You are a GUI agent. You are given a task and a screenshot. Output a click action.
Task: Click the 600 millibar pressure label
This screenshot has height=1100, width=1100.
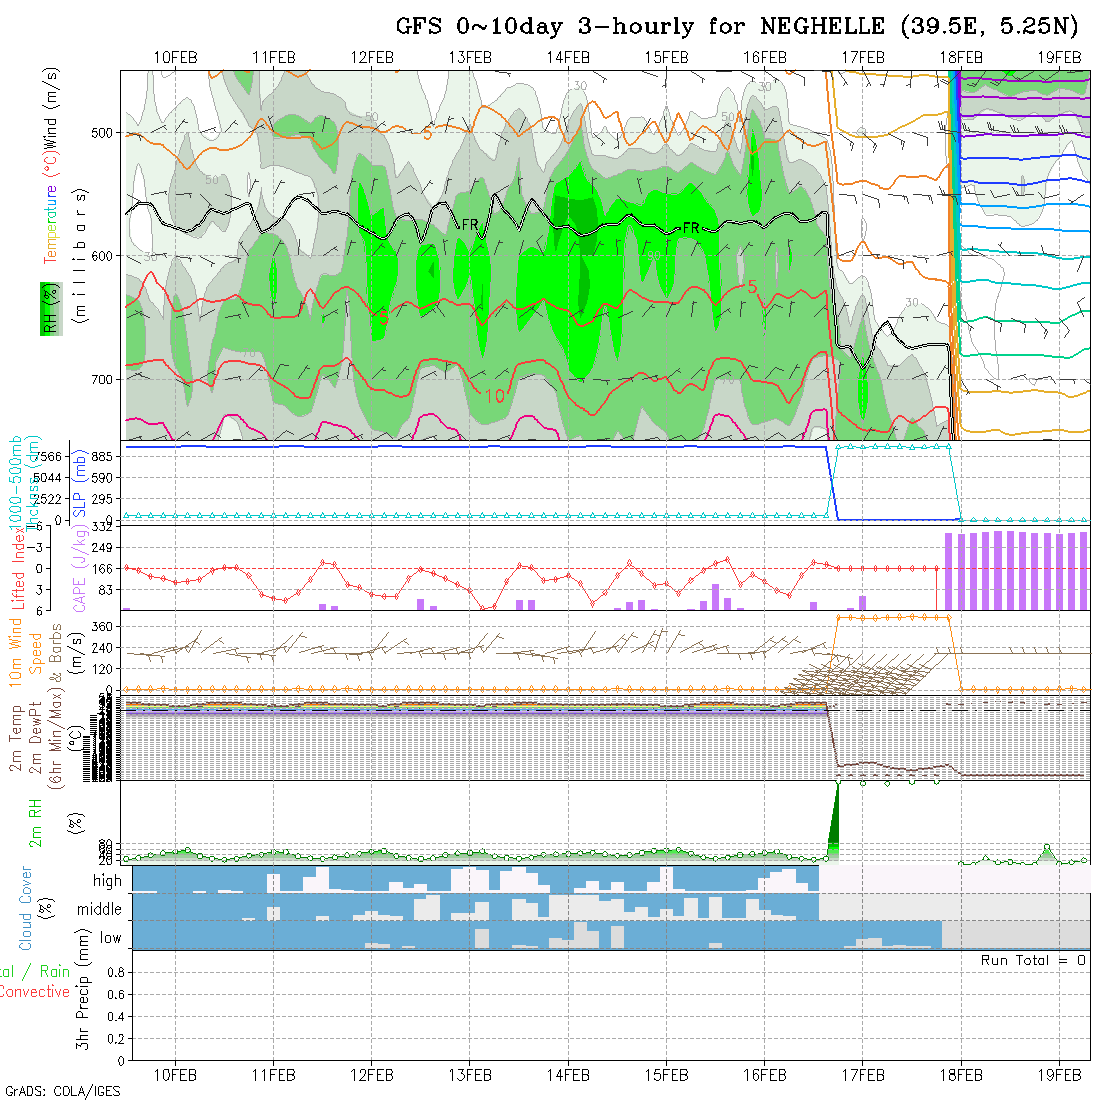(101, 256)
